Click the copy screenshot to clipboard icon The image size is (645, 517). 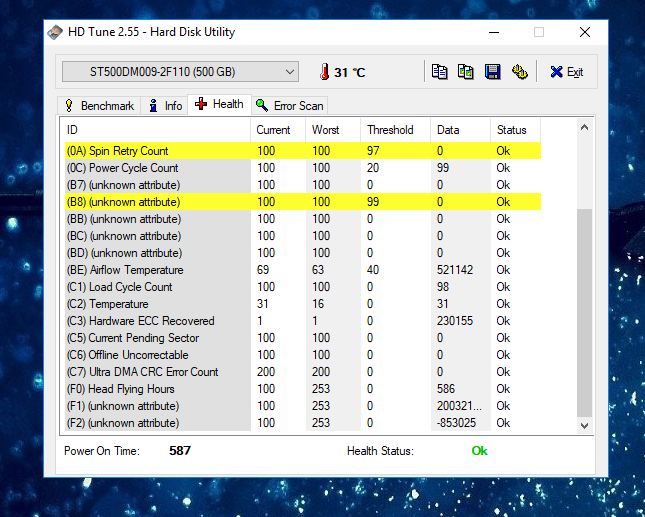coord(466,72)
